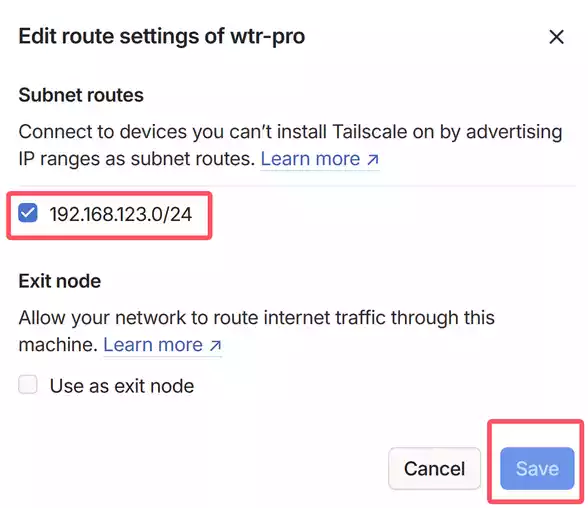Enable the Use as exit node checkbox
The image size is (588, 508).
pos(28,384)
